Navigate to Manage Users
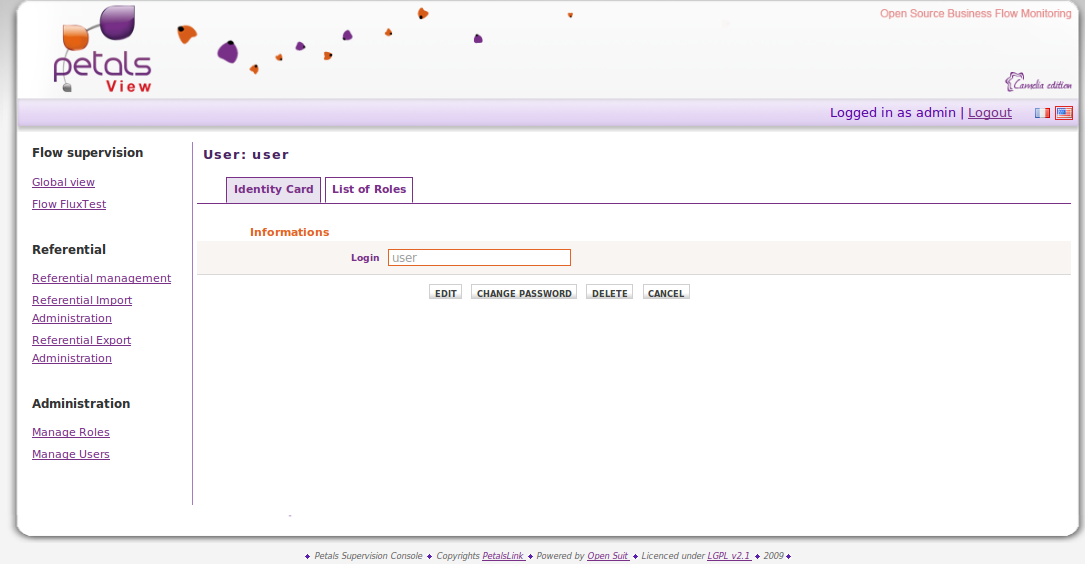The width and height of the screenshot is (1085, 564). pyautogui.click(x=71, y=454)
